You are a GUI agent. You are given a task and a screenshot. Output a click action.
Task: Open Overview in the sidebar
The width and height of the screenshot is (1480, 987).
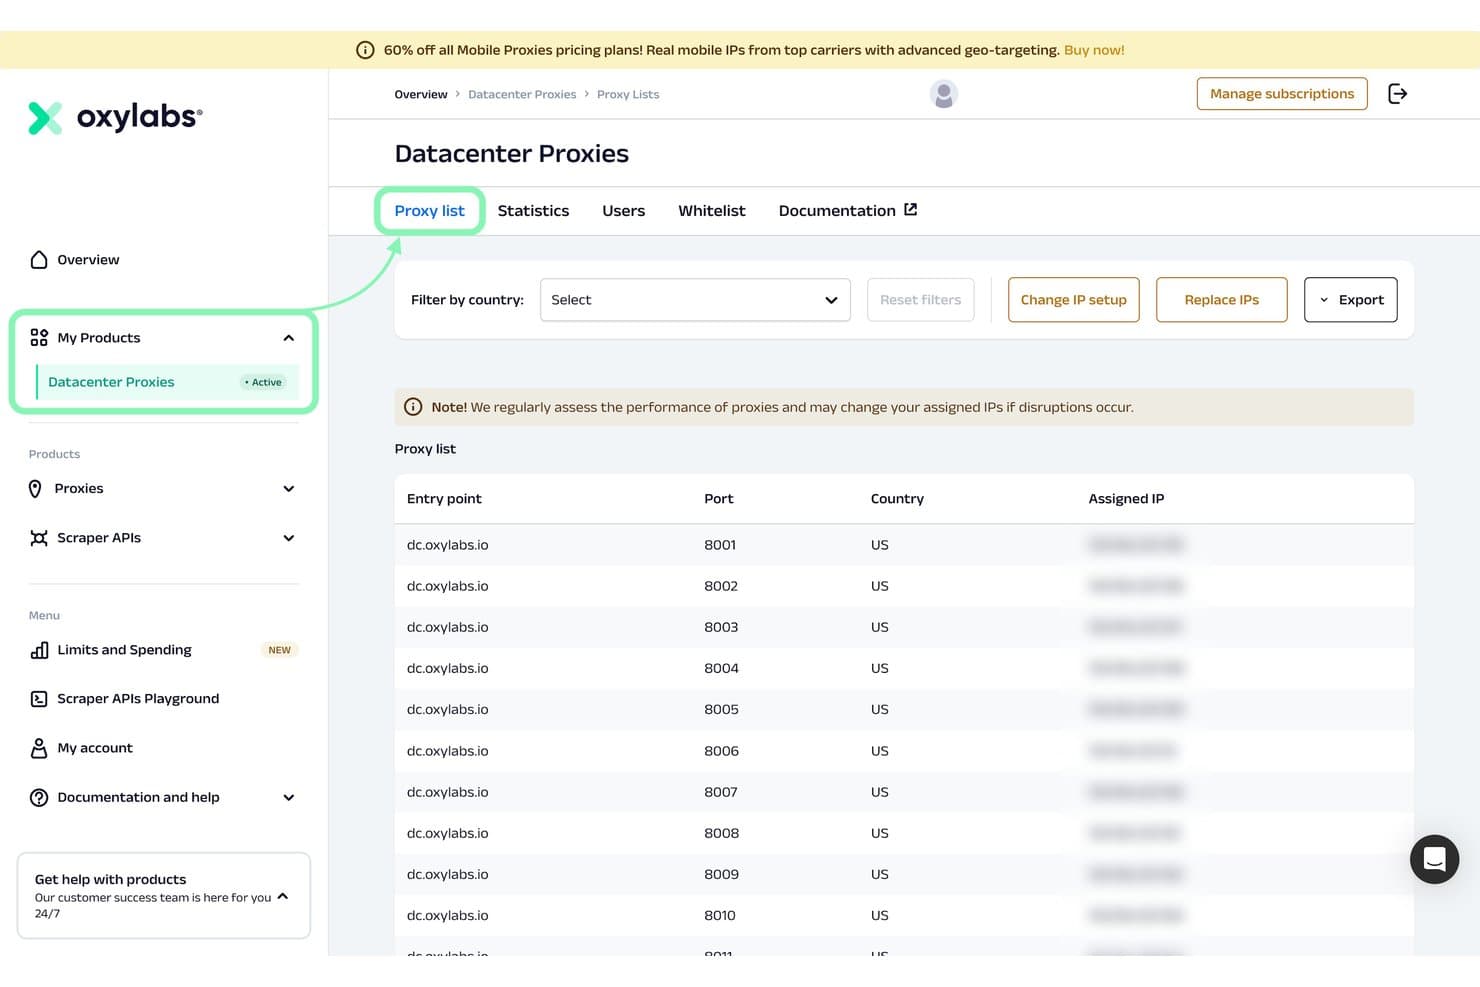tap(88, 260)
